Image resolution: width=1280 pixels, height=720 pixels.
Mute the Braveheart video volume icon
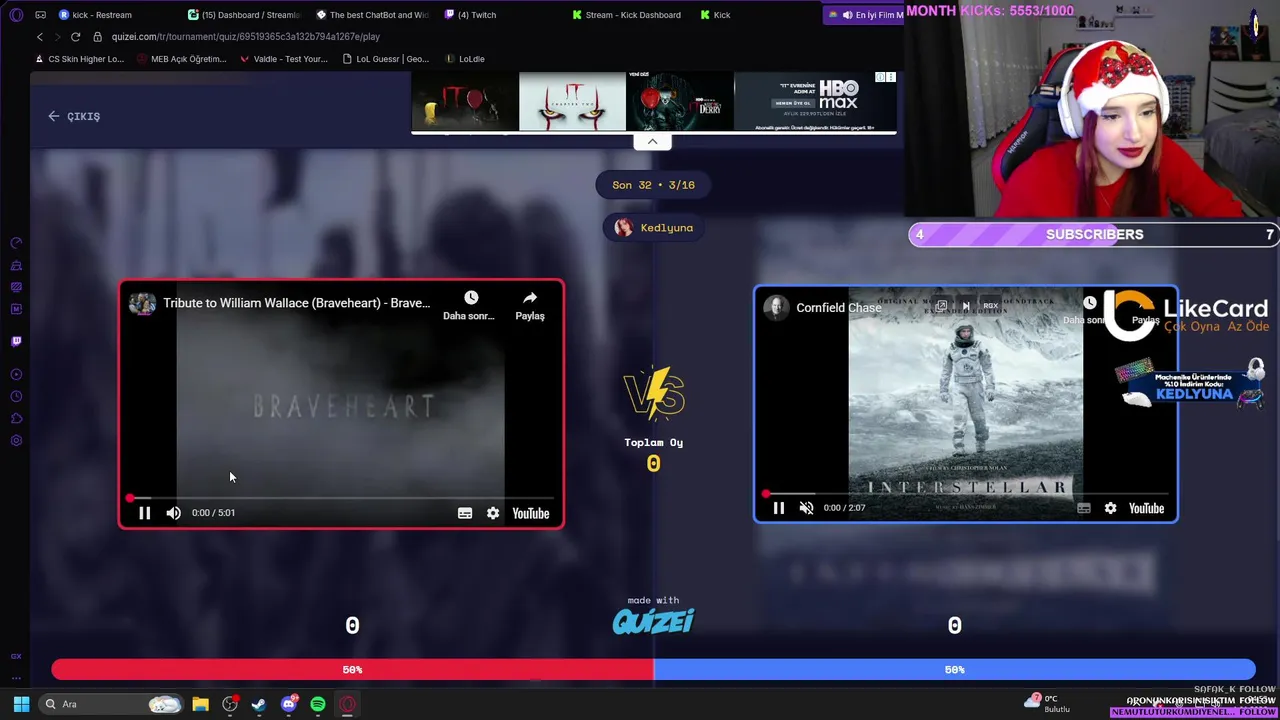173,513
